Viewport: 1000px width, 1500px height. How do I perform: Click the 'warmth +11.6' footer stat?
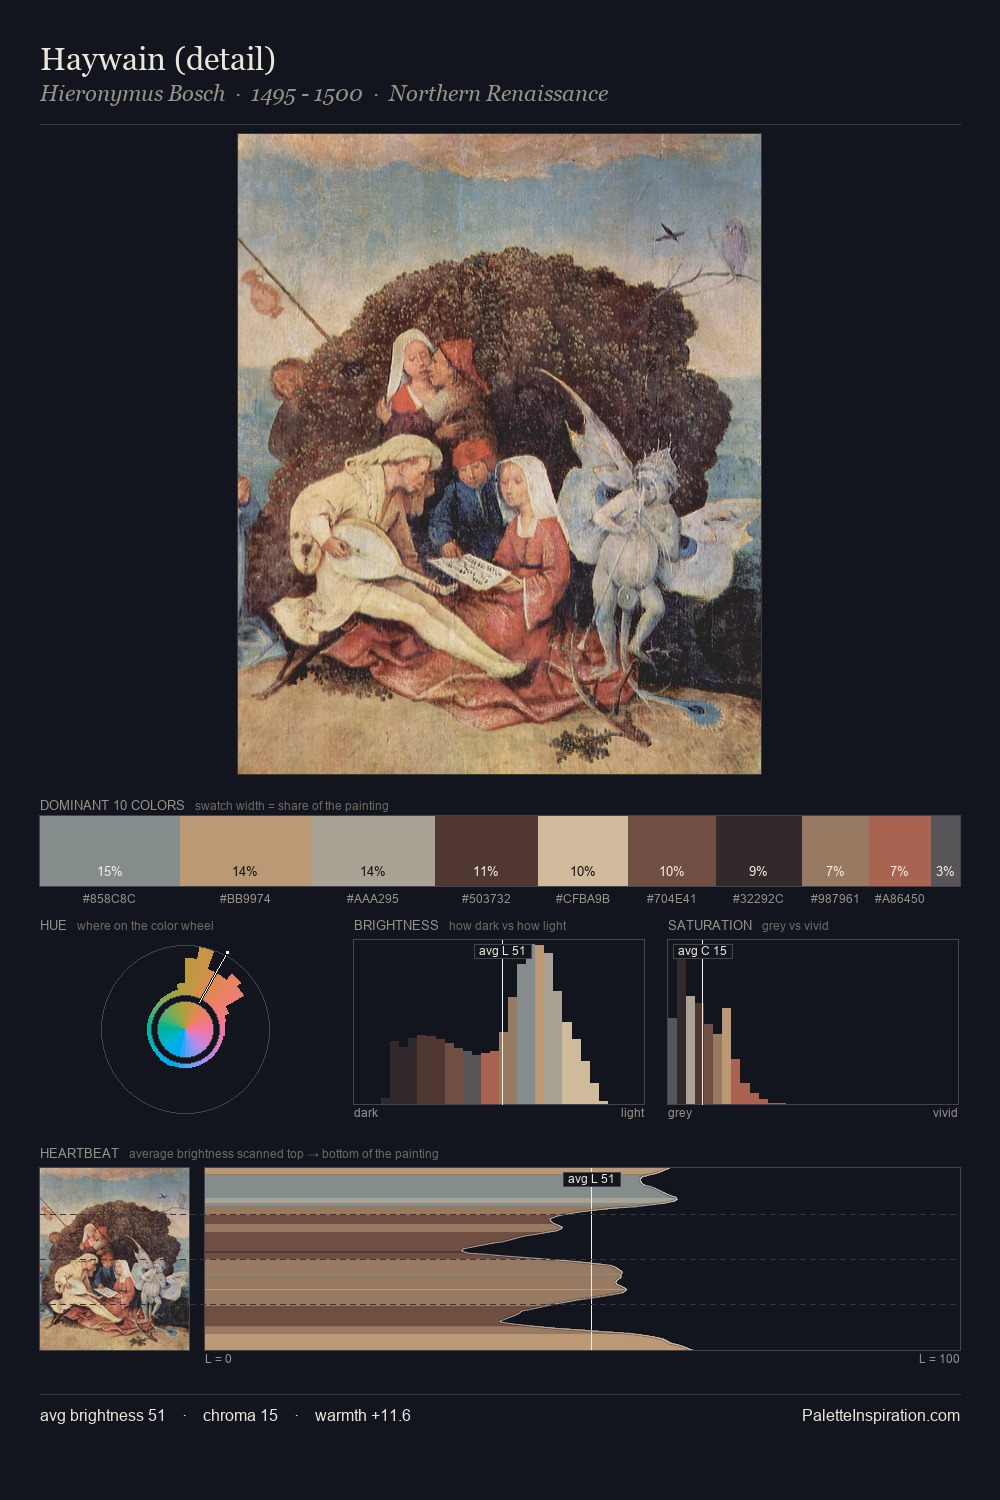(x=363, y=1415)
